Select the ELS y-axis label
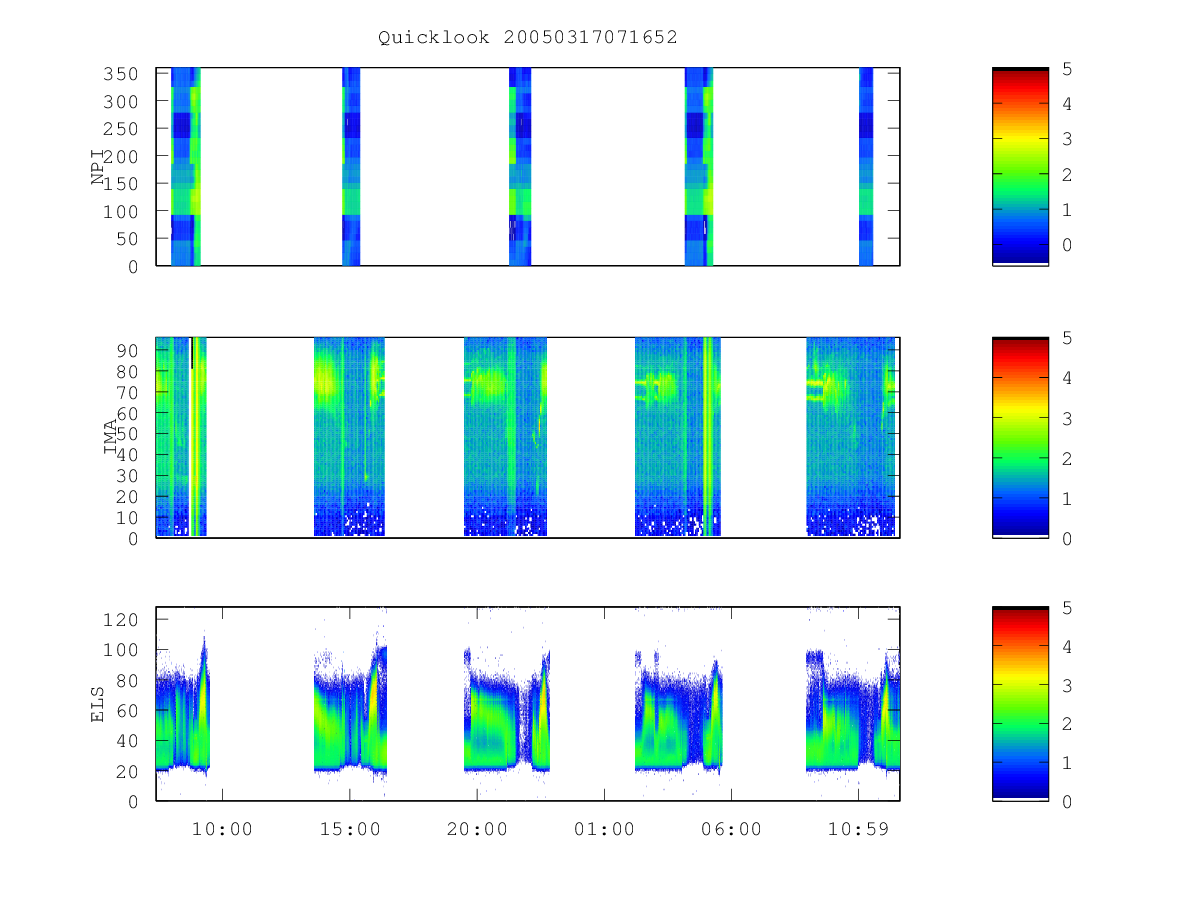Viewport: 1200px width, 900px height. click(99, 704)
